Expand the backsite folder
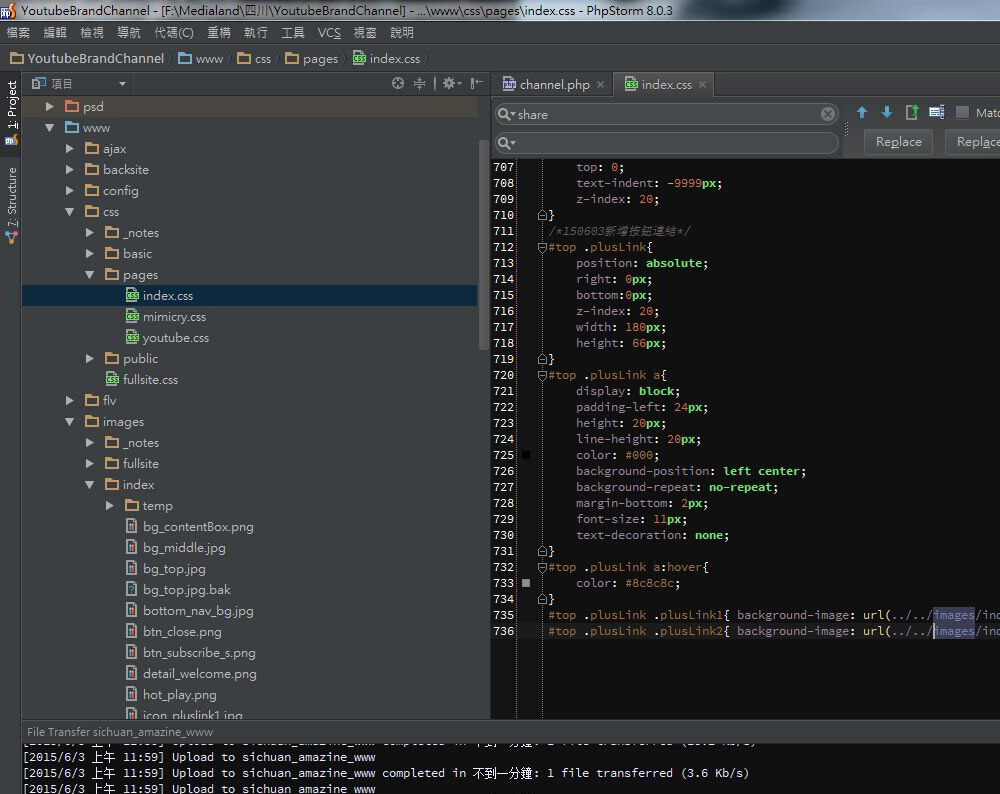Viewport: 1000px width, 794px height. click(70, 170)
